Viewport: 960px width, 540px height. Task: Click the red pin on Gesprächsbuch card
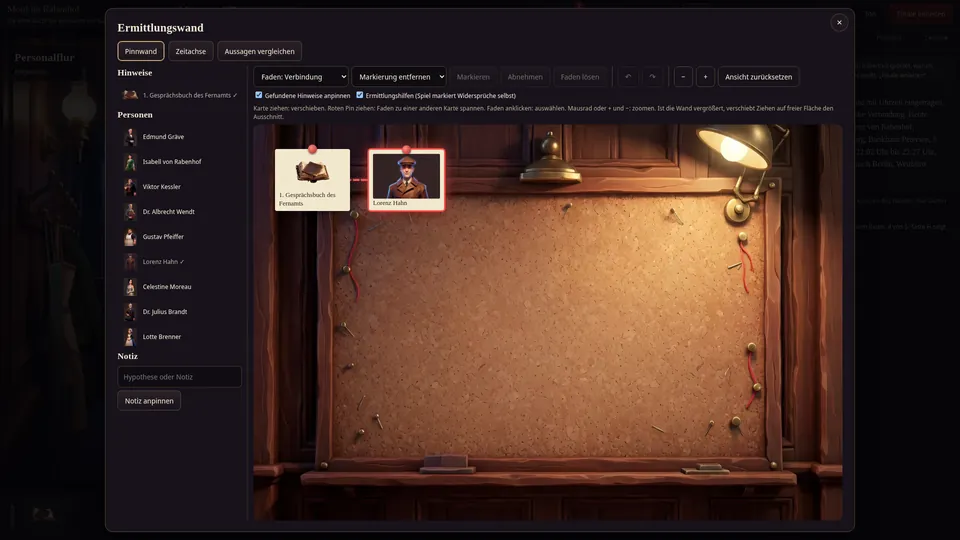click(x=312, y=149)
